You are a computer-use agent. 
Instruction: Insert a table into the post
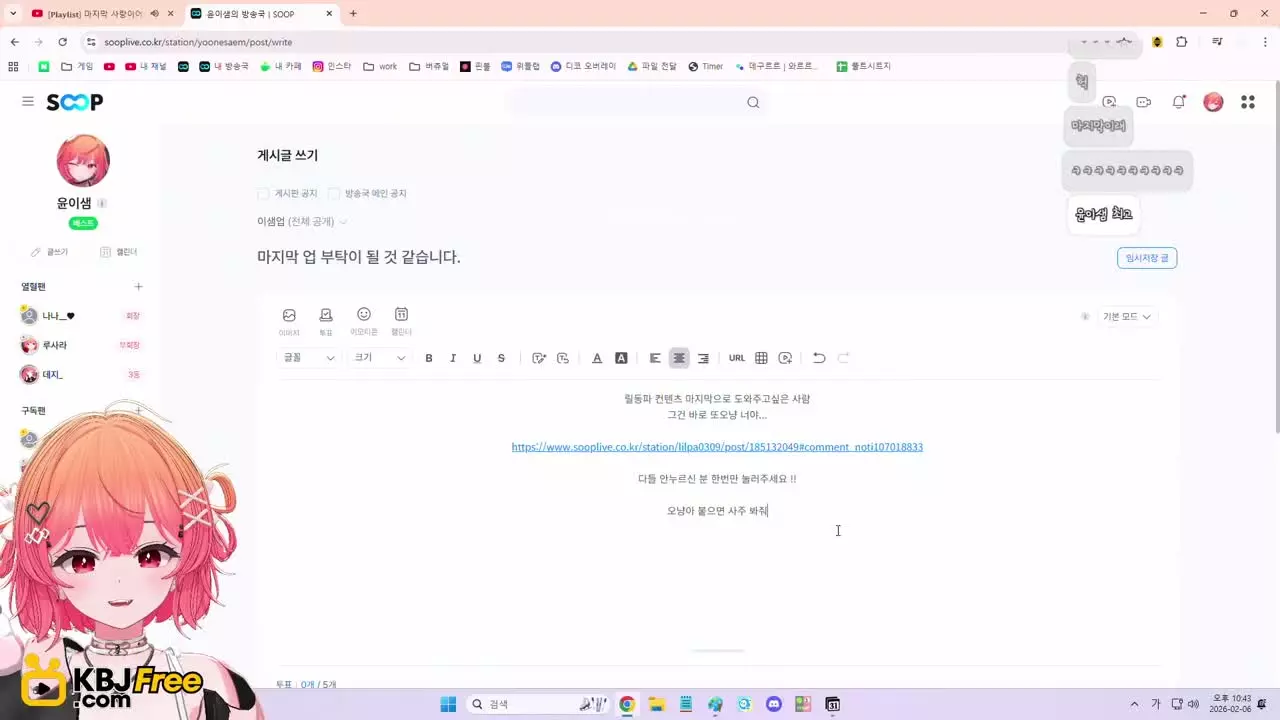[x=761, y=358]
